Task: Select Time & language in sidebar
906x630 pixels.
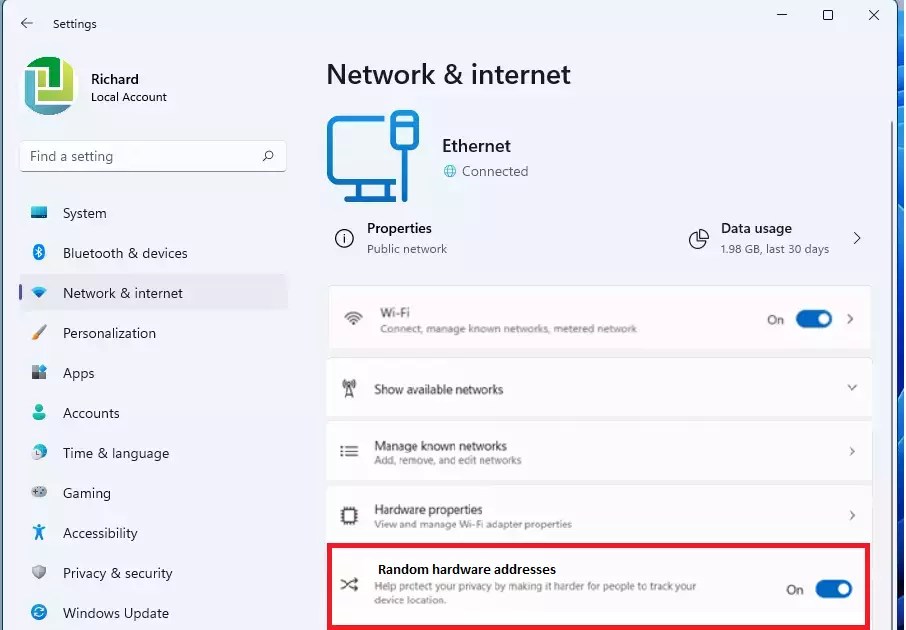Action: [x=116, y=453]
